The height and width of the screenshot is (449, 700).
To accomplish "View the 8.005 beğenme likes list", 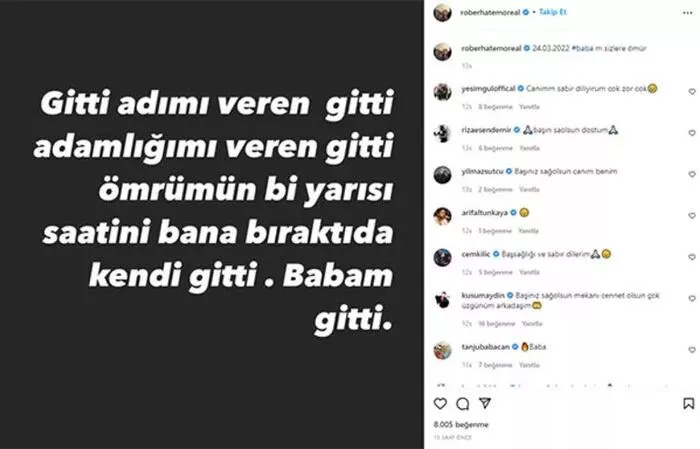I will [461, 424].
